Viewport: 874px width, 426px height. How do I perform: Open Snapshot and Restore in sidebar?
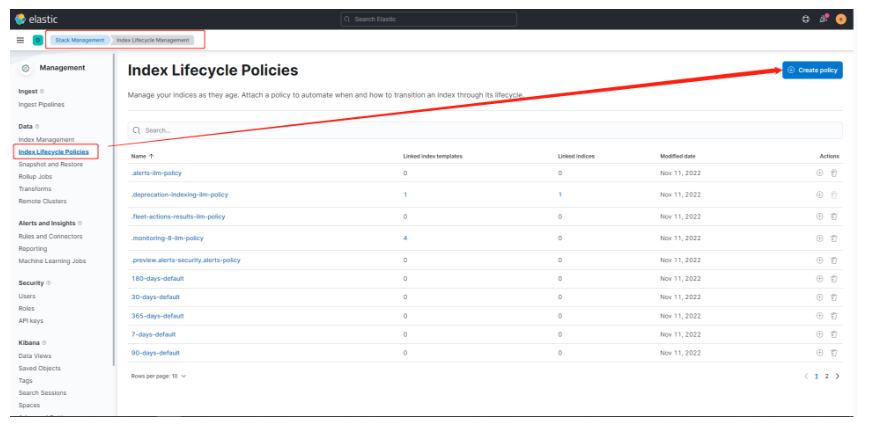tap(51, 164)
